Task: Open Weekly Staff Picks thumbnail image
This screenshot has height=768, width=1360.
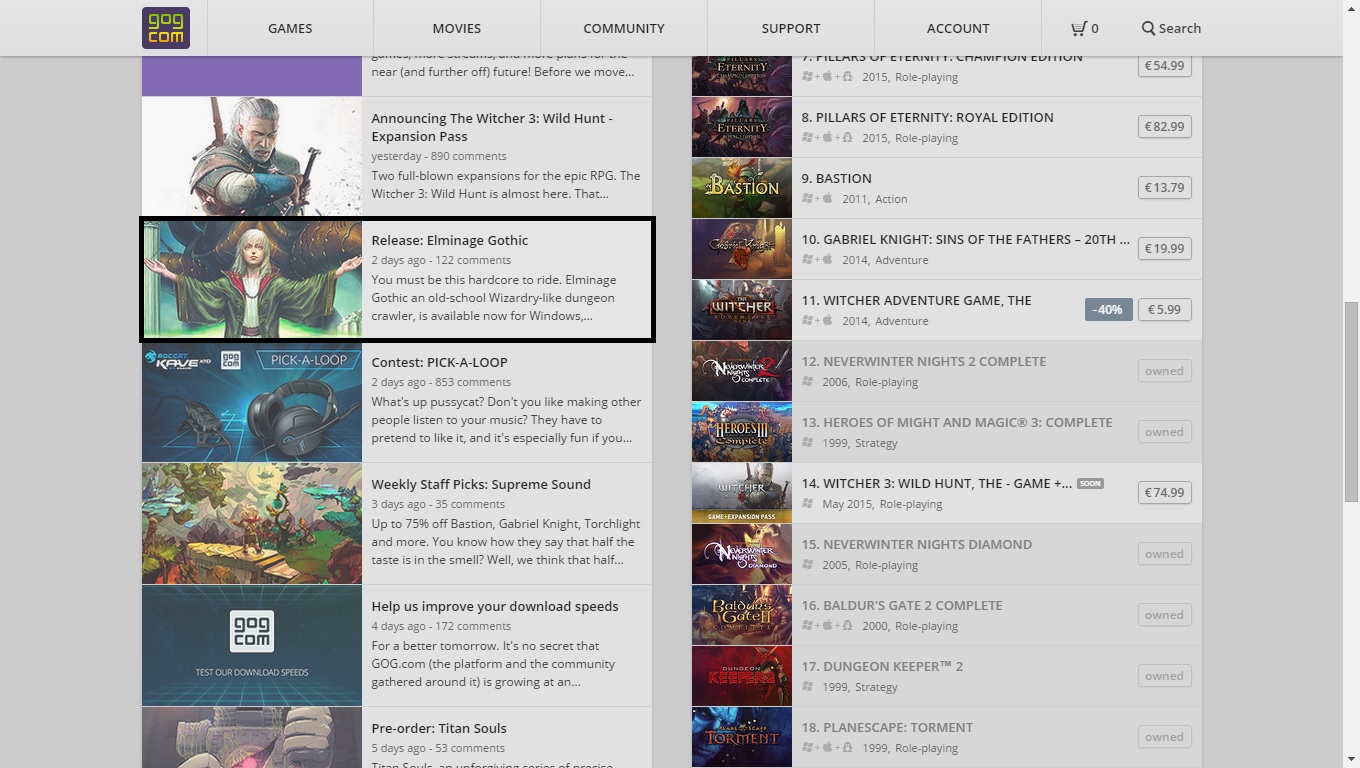Action: pyautogui.click(x=252, y=523)
